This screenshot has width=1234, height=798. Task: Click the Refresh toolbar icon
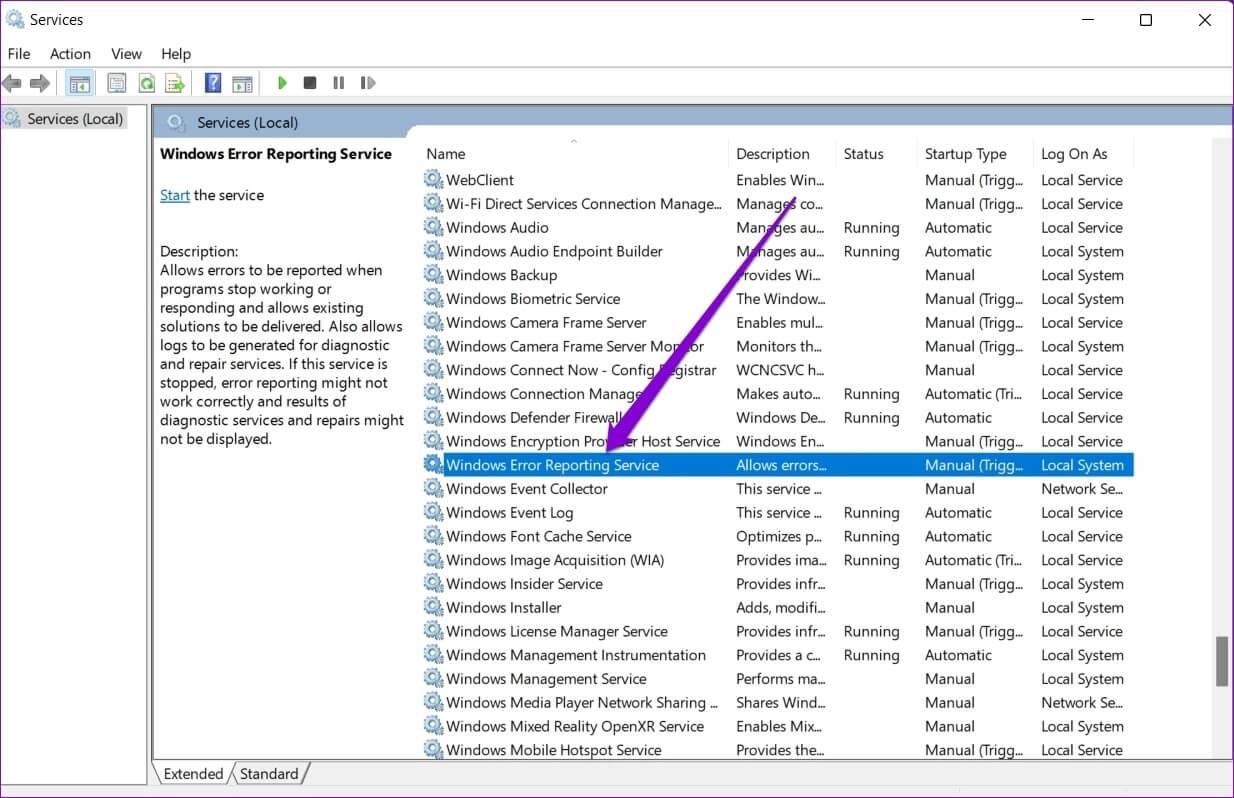coord(146,83)
